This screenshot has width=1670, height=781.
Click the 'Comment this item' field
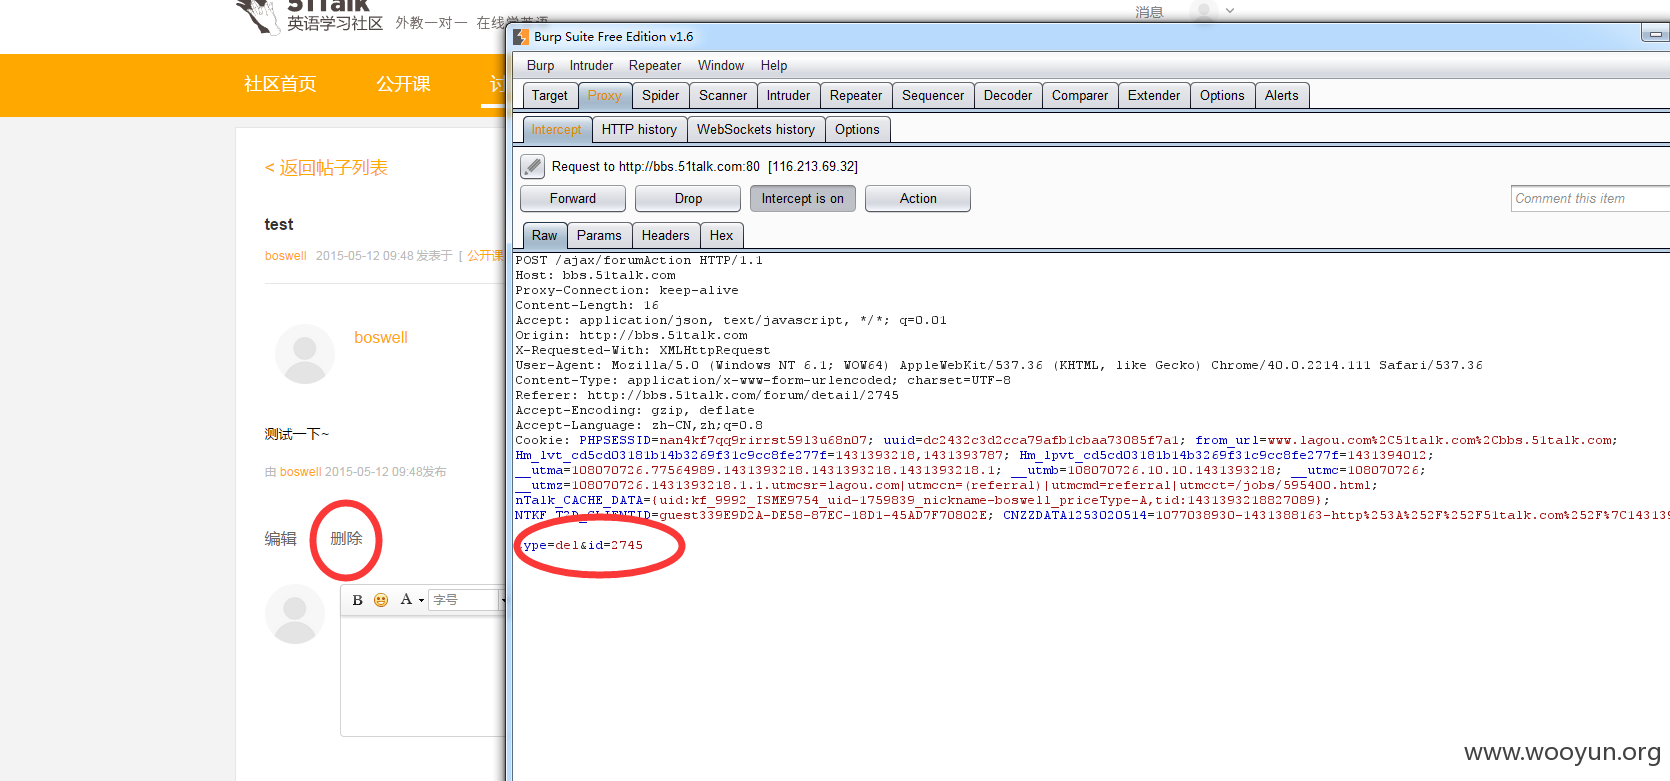pyautogui.click(x=1590, y=198)
